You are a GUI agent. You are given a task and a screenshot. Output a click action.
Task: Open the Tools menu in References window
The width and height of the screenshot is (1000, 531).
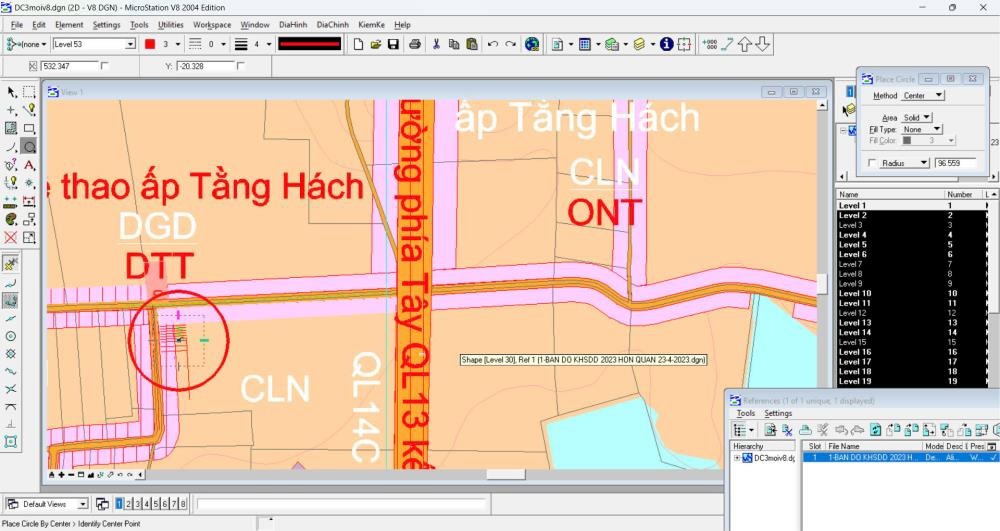746,413
